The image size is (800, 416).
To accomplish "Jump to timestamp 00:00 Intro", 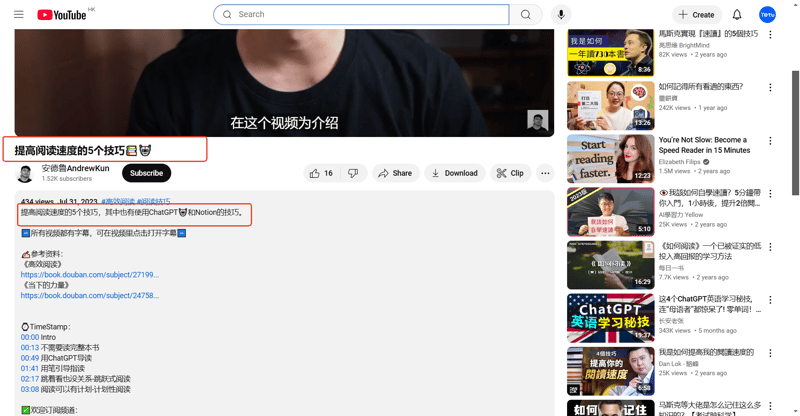I will (x=30, y=337).
